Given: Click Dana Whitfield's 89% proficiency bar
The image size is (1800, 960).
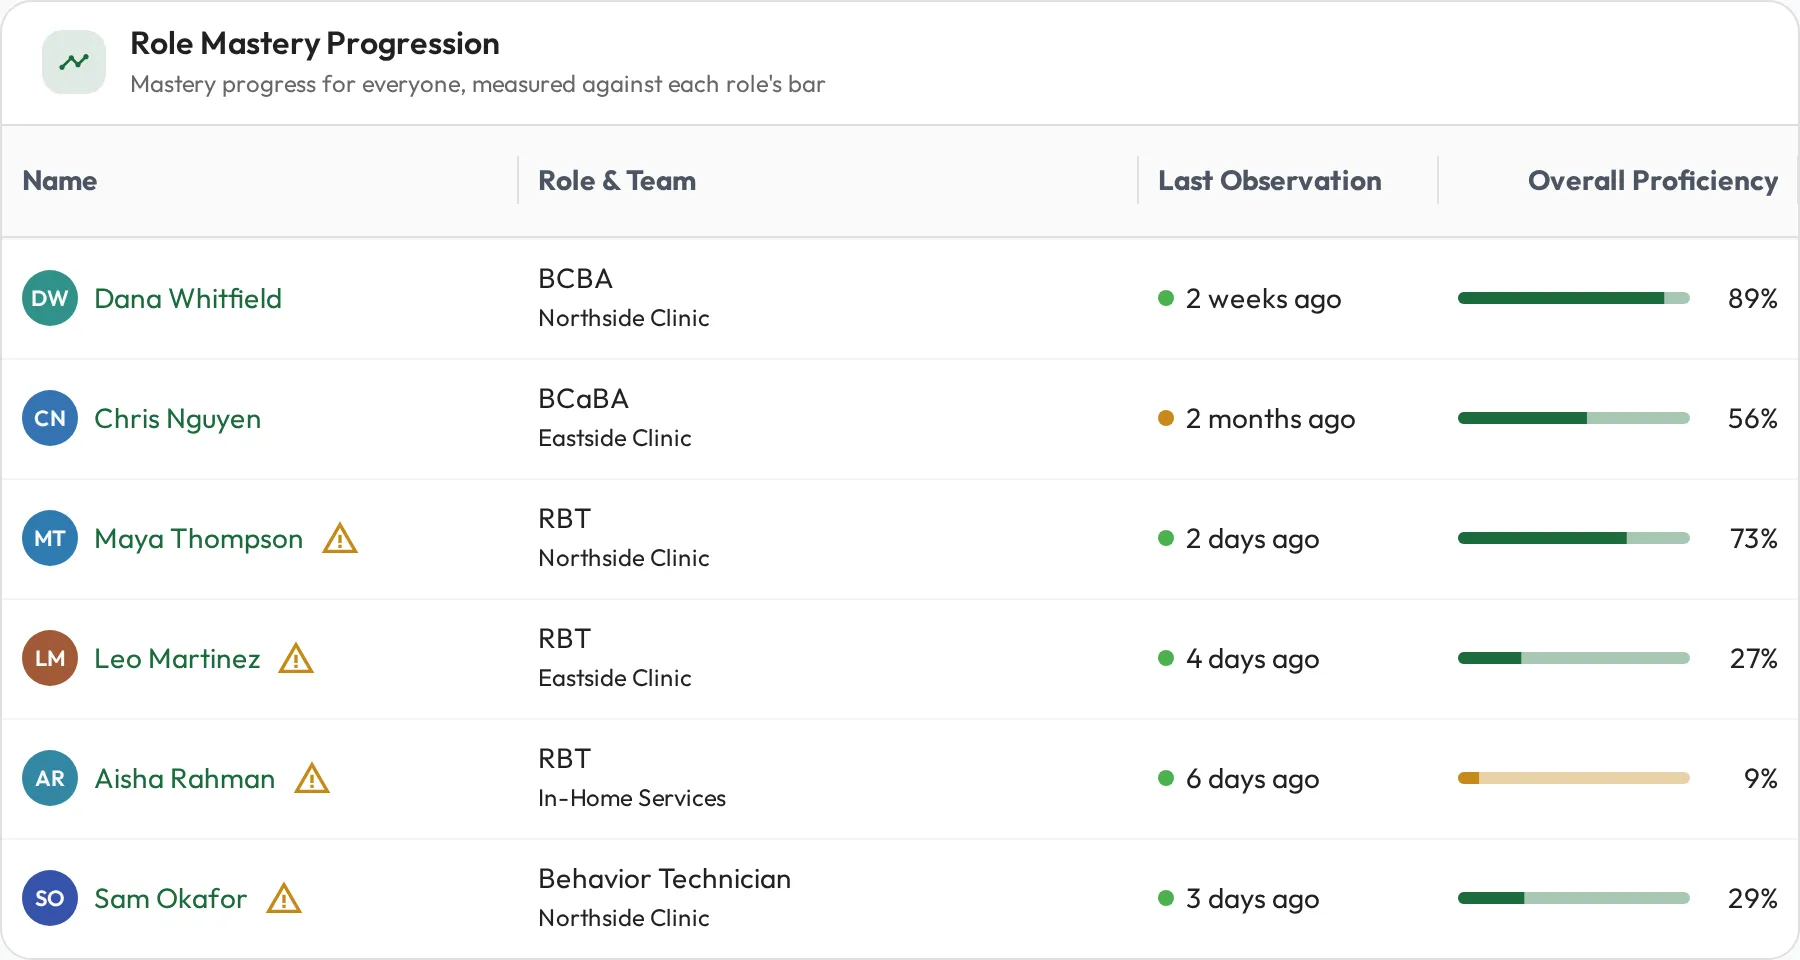Looking at the screenshot, I should (x=1574, y=298).
